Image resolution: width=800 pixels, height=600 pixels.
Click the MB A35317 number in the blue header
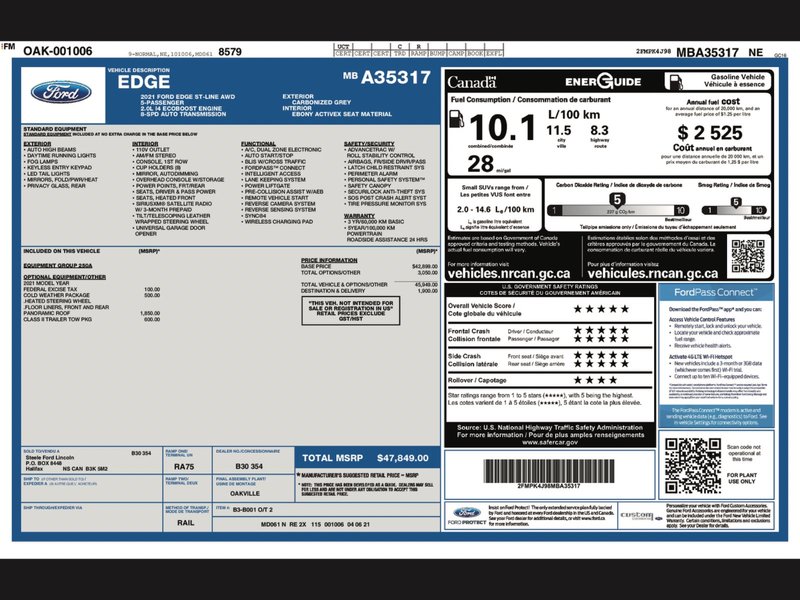[387, 78]
